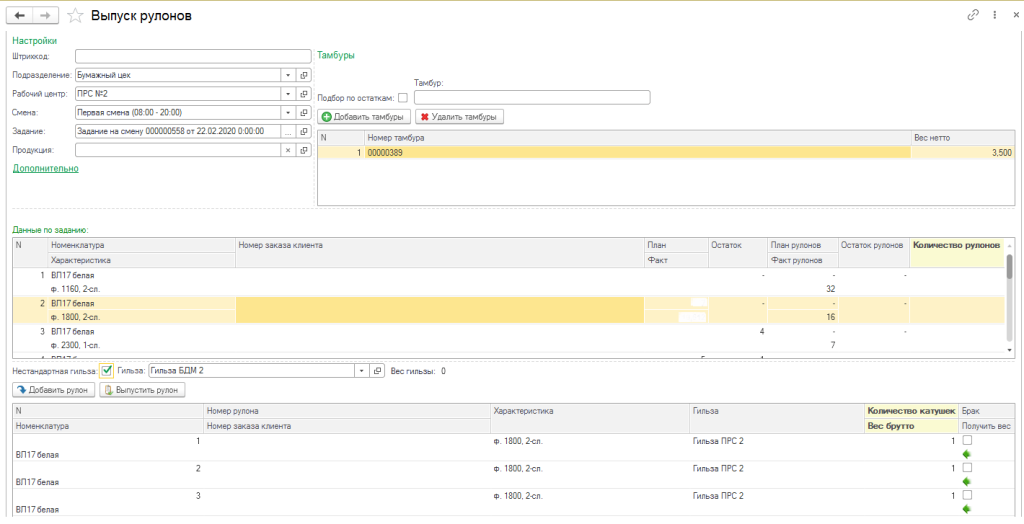Open the three-dot more actions menu
The height and width of the screenshot is (524, 1024).
point(995,15)
